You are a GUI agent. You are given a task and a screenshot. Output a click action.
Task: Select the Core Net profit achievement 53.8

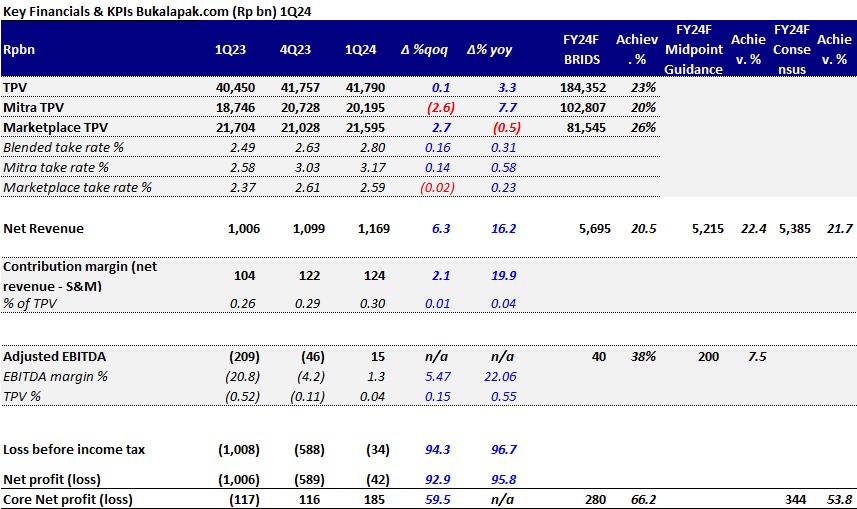(x=840, y=500)
